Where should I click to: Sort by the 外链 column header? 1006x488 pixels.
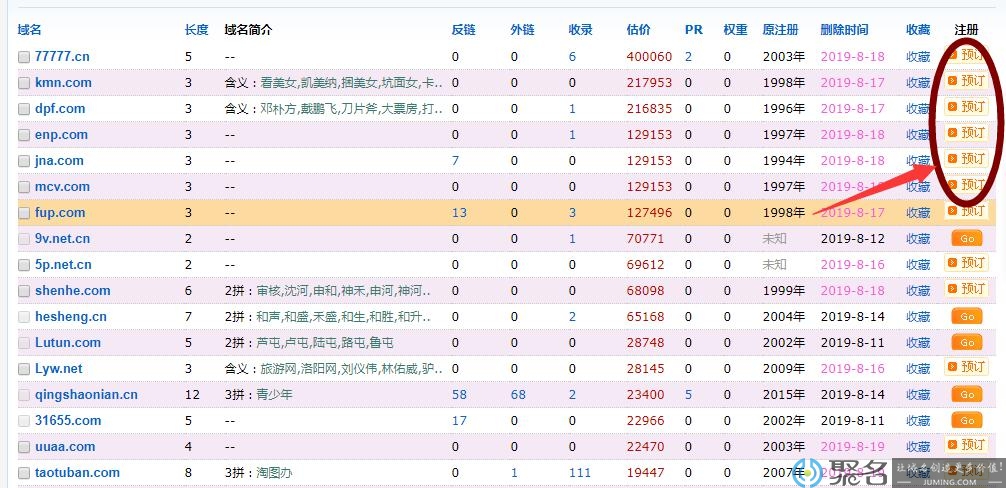click(x=522, y=29)
